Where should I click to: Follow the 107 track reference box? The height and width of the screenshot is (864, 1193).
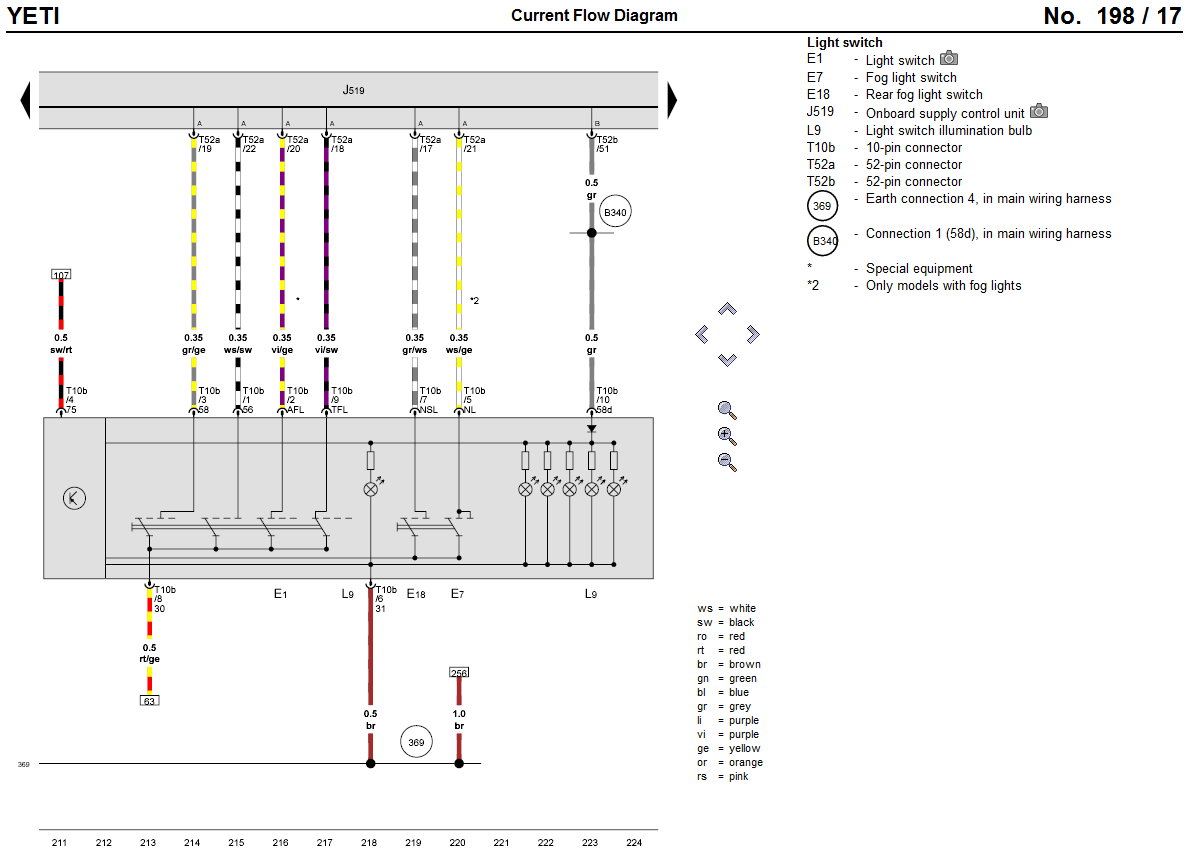pyautogui.click(x=61, y=275)
